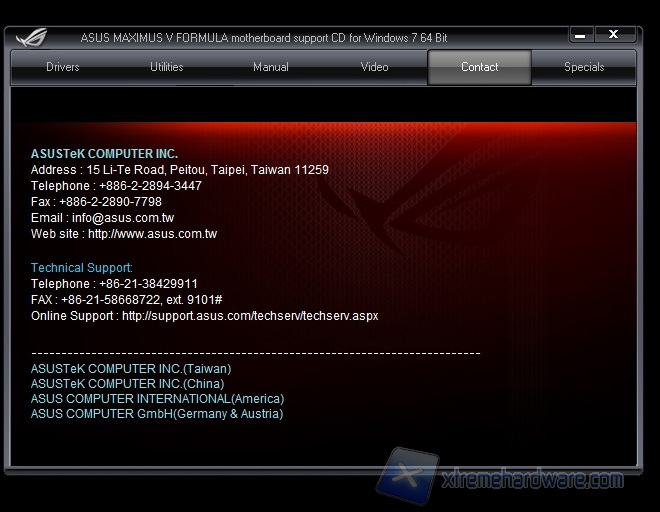
Task: Click the window title bar text
Action: coord(264,38)
